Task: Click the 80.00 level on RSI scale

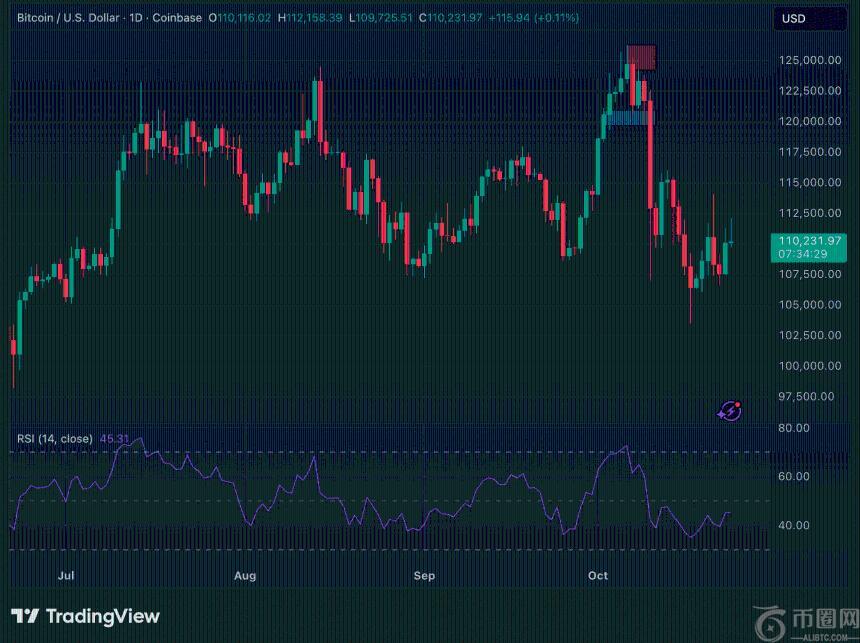Action: pyautogui.click(x=795, y=428)
